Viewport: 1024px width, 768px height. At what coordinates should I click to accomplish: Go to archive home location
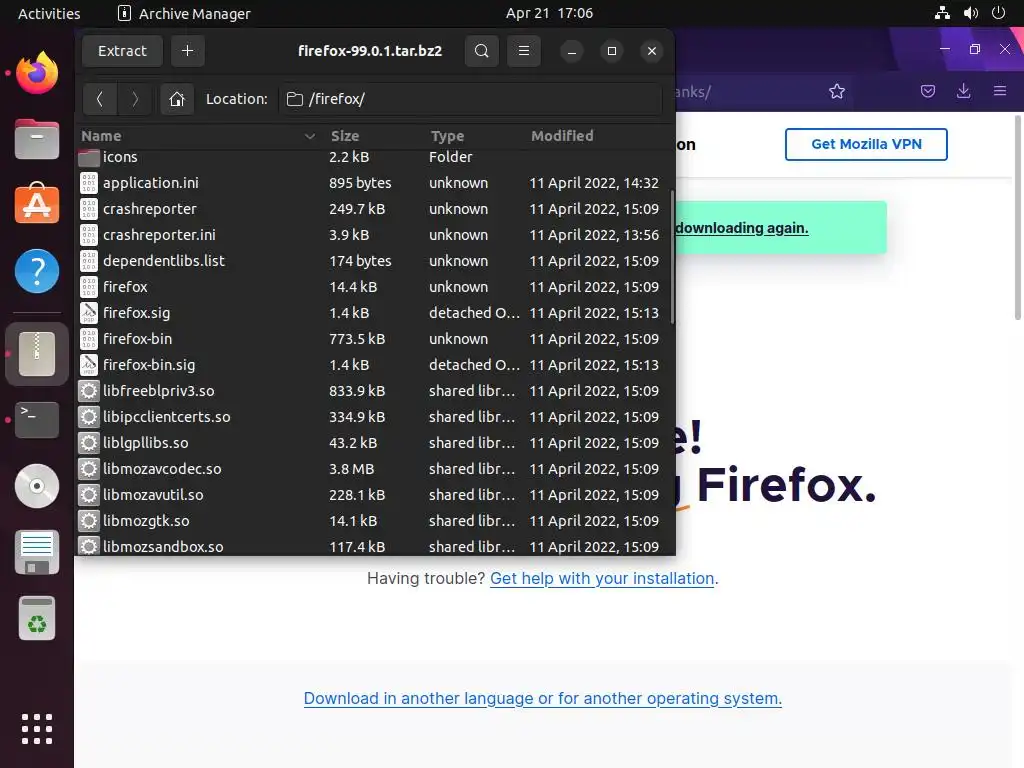[x=177, y=99]
